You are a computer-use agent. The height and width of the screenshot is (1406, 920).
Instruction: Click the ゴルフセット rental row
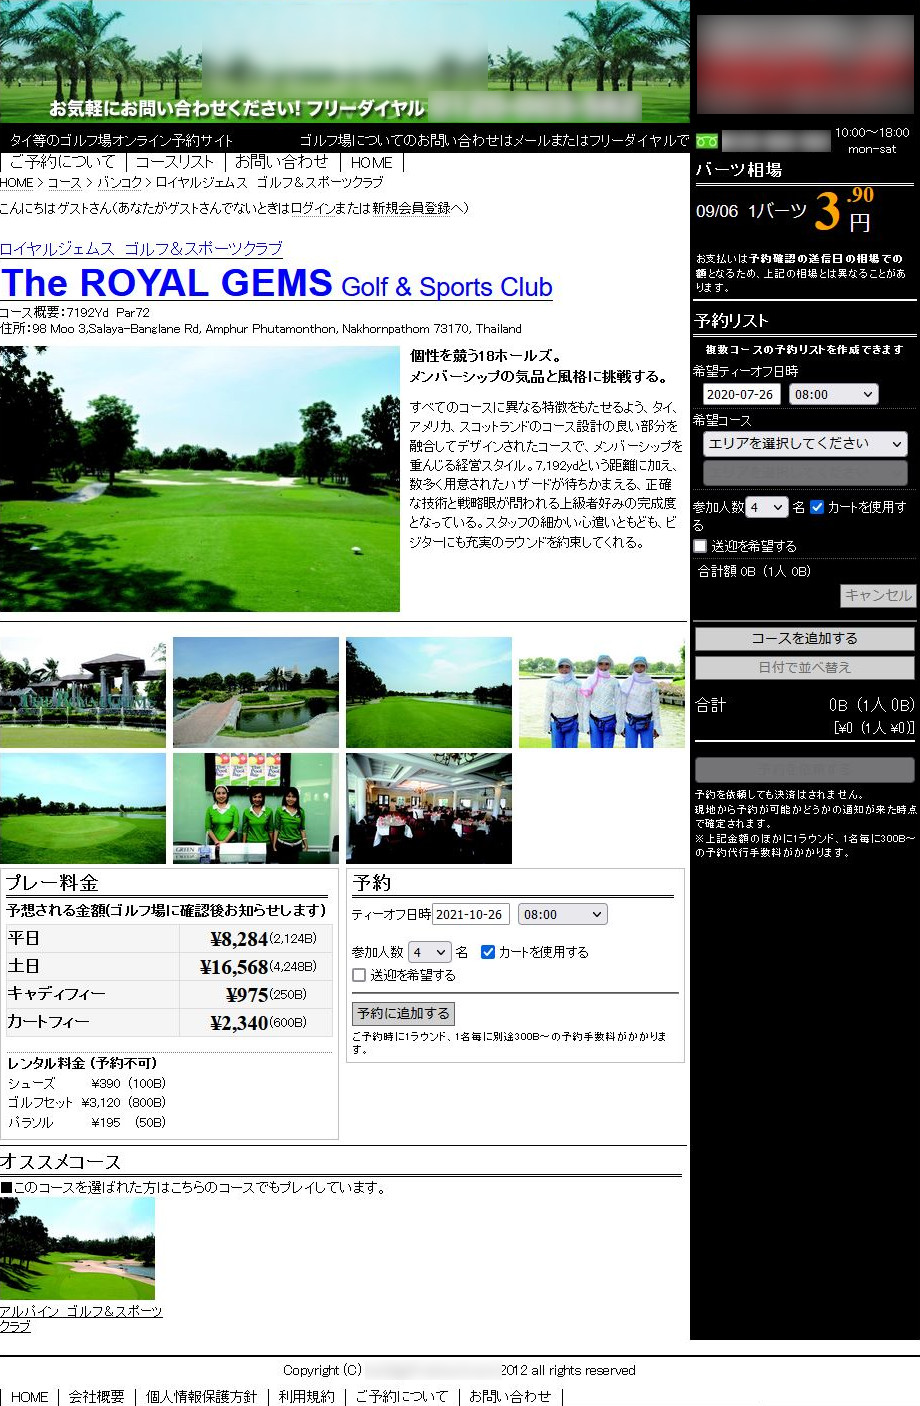87,1102
